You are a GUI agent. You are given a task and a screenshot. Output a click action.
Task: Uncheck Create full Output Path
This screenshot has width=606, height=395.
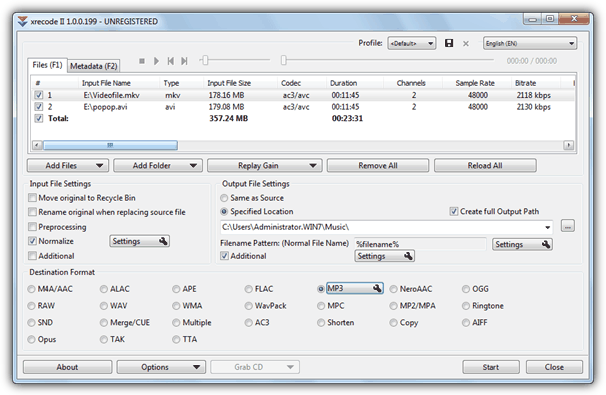click(454, 211)
